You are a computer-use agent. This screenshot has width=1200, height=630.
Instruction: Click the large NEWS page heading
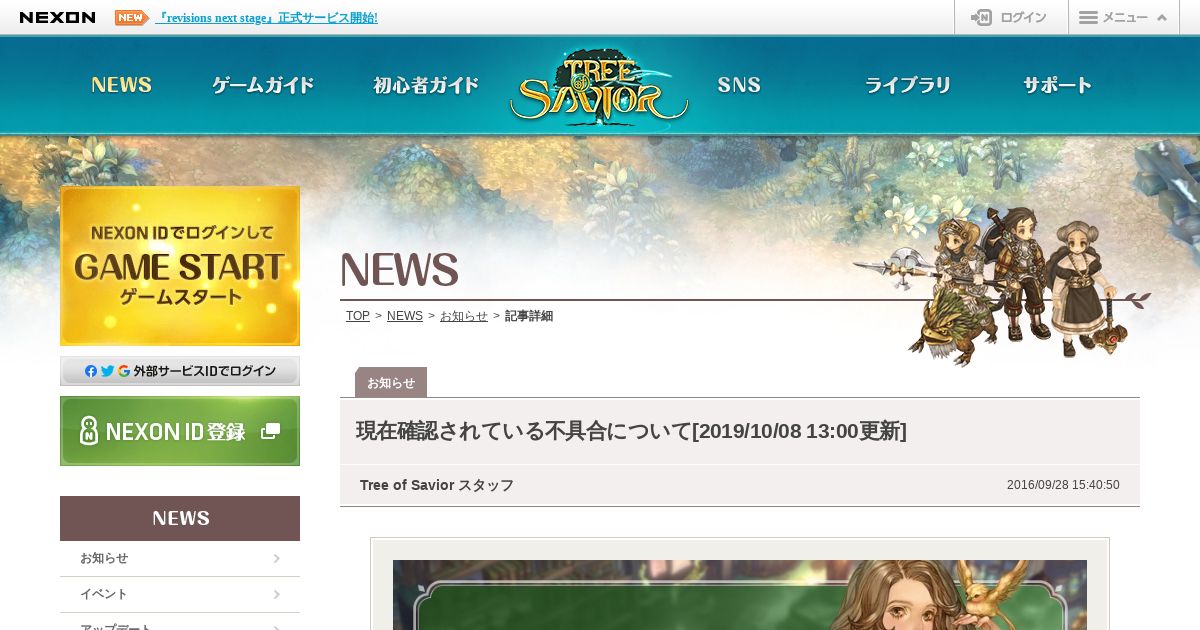[400, 270]
